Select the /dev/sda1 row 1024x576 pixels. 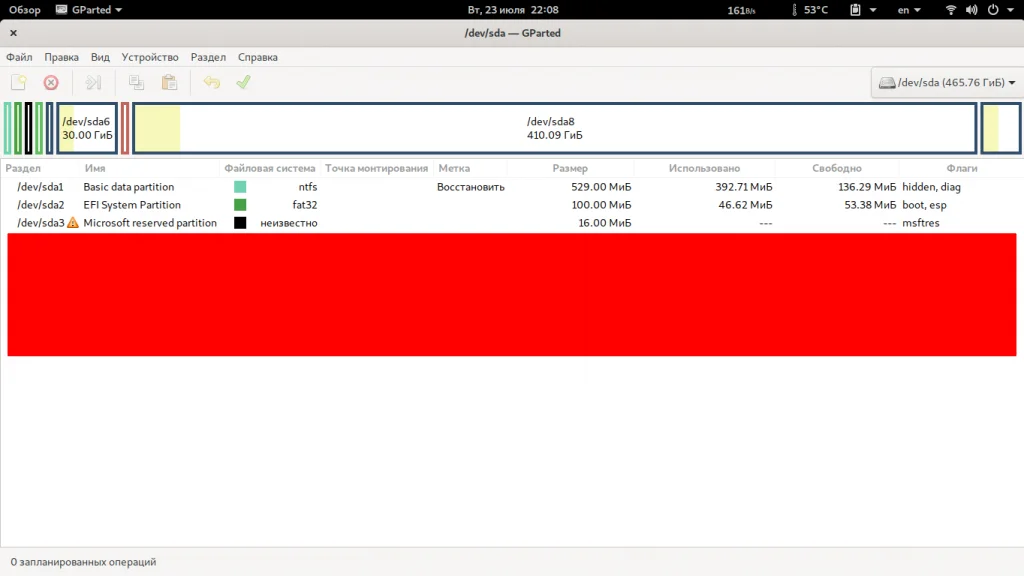coord(512,187)
